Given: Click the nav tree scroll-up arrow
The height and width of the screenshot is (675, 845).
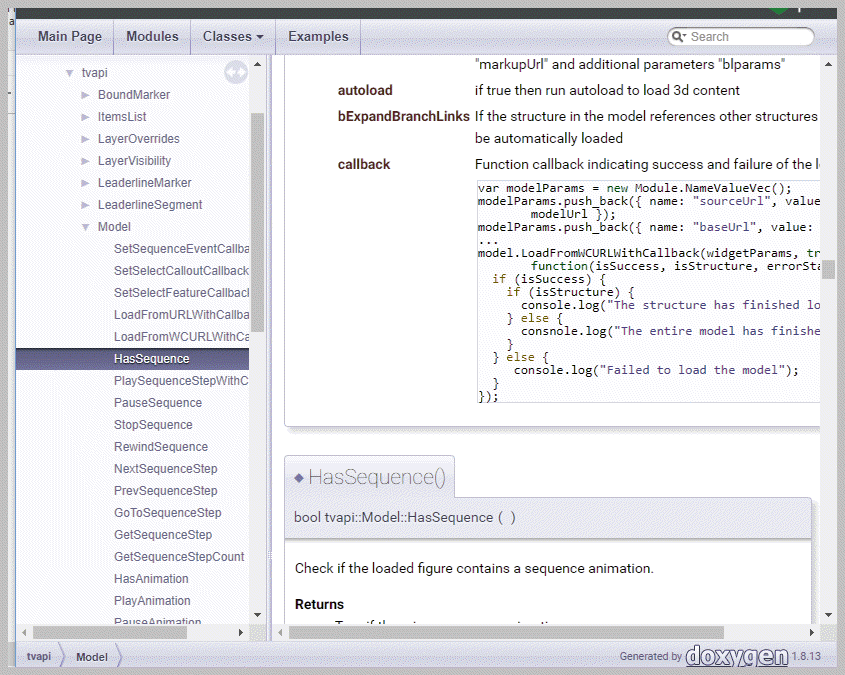Looking at the screenshot, I should (257, 65).
